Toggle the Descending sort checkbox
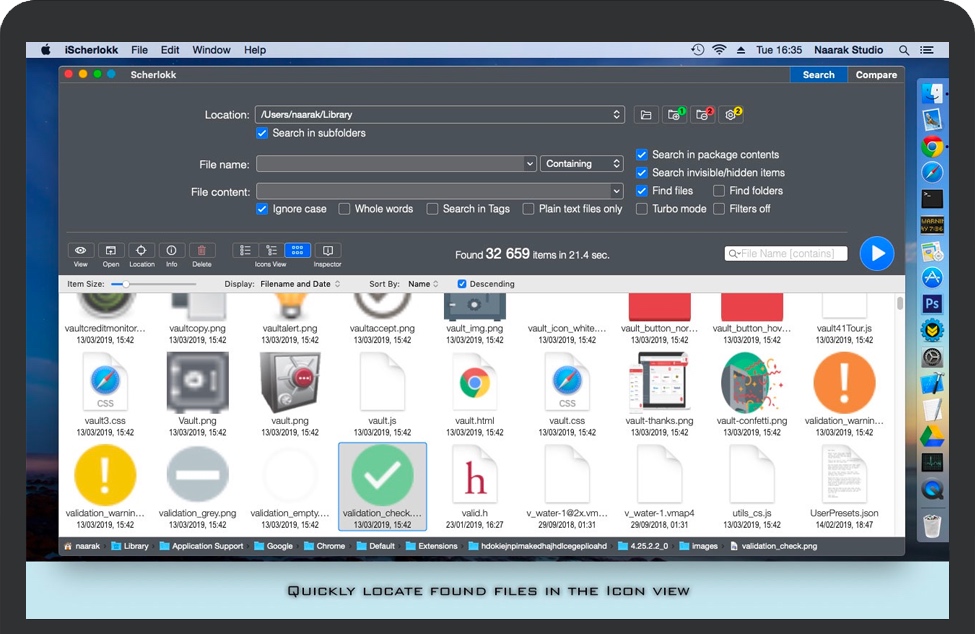Image resolution: width=975 pixels, height=634 pixels. [x=462, y=284]
